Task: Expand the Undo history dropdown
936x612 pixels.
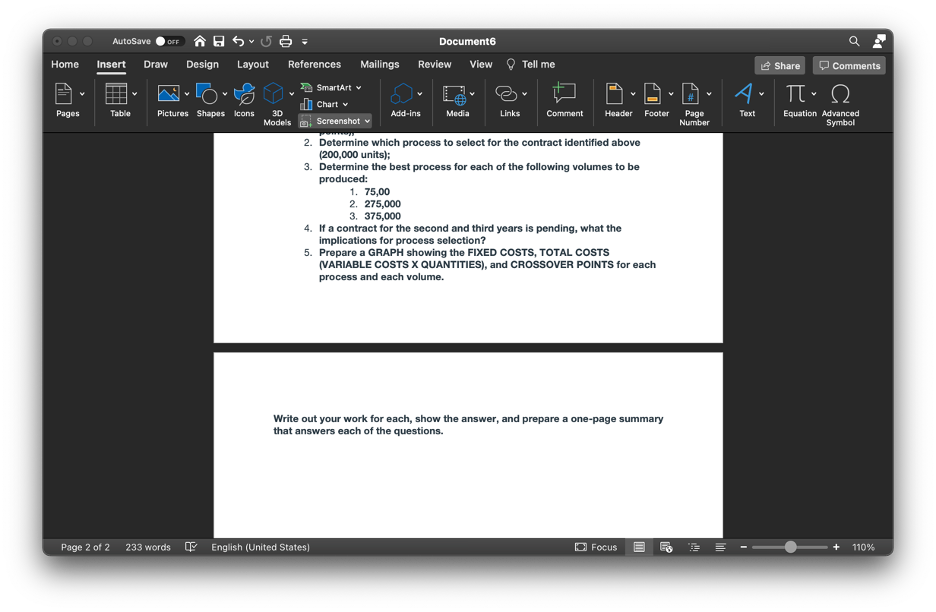Action: 251,41
